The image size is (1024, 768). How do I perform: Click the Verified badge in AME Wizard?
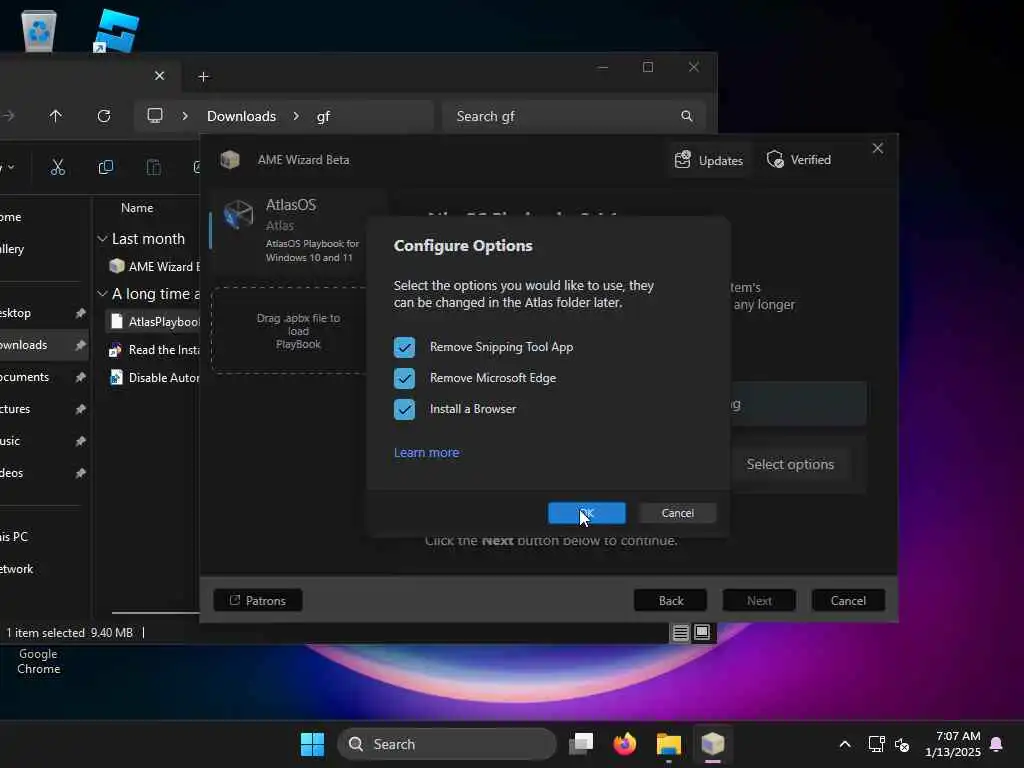coord(799,160)
